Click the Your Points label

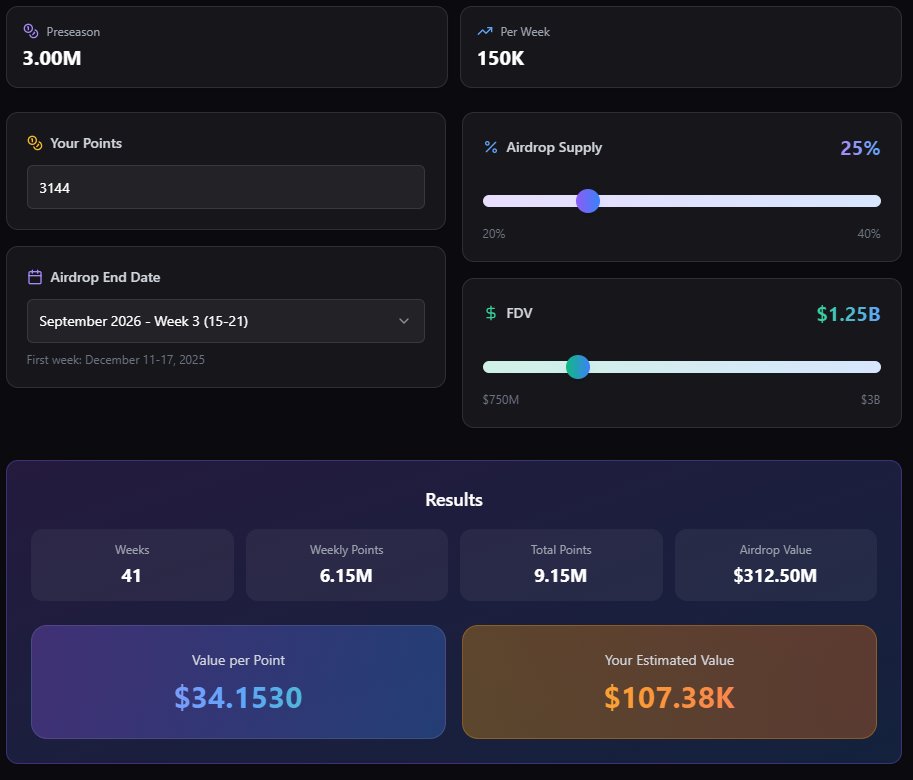(x=86, y=143)
